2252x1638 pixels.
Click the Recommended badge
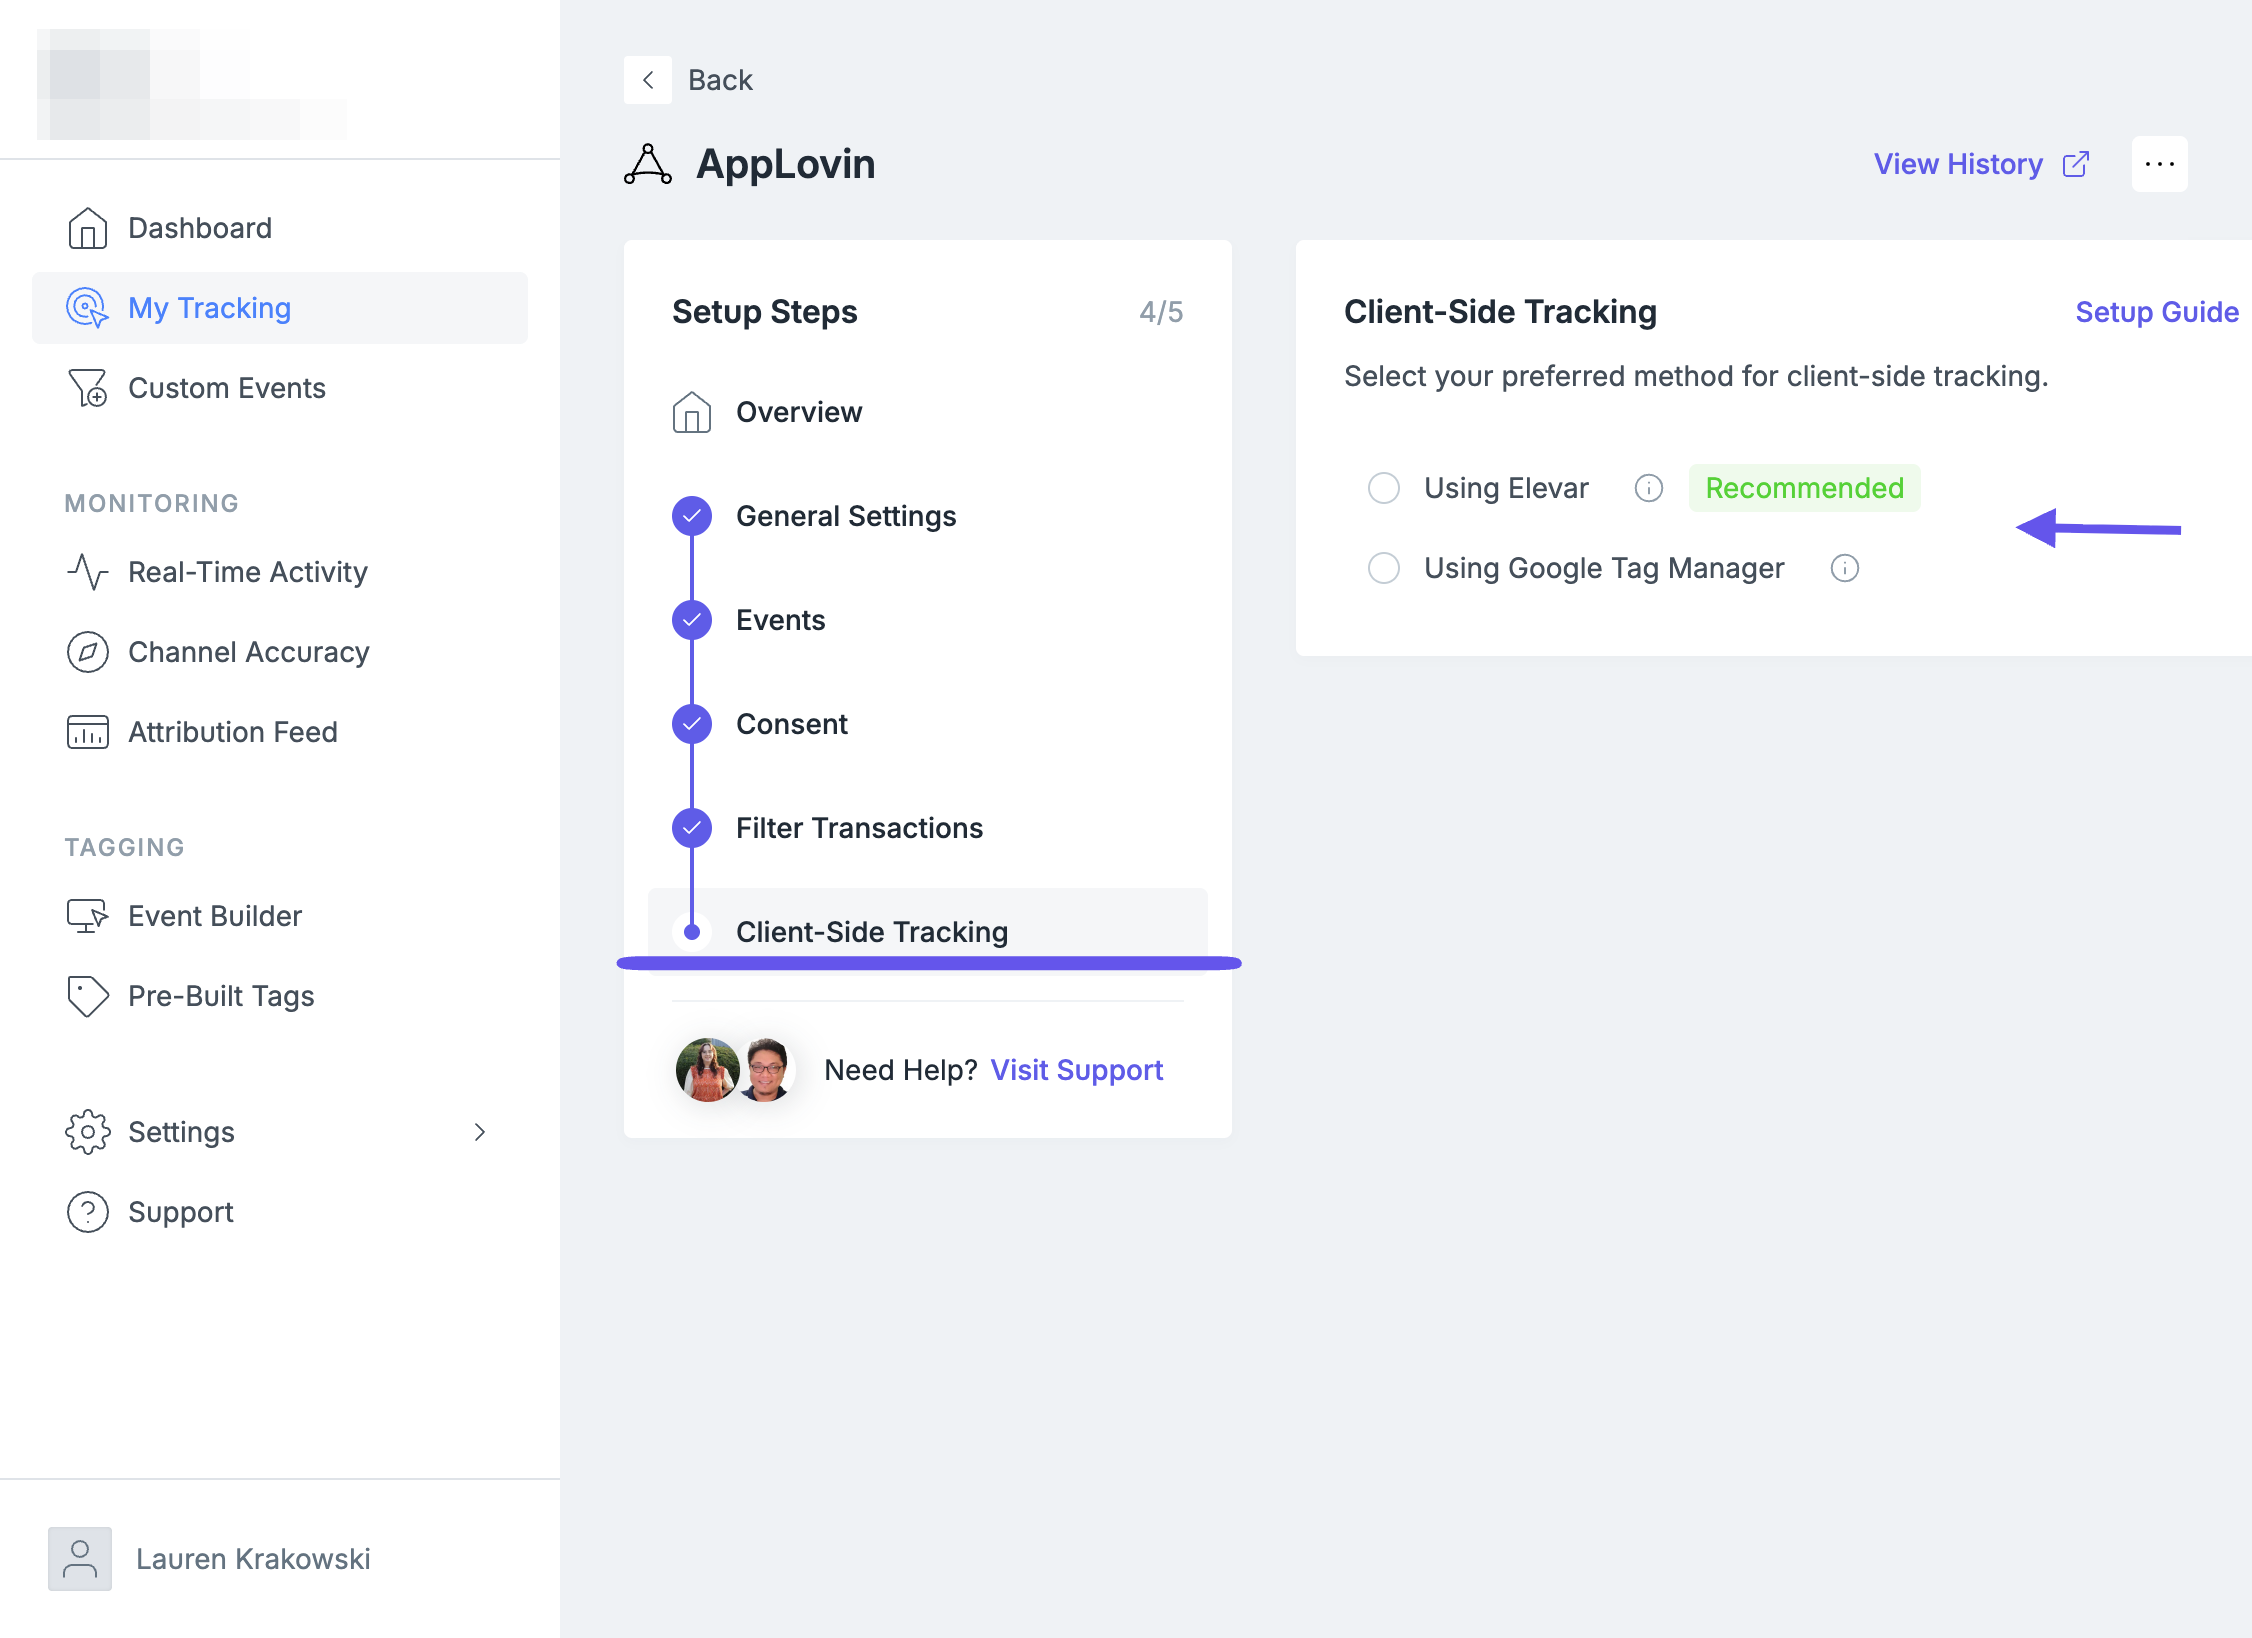pos(1805,488)
